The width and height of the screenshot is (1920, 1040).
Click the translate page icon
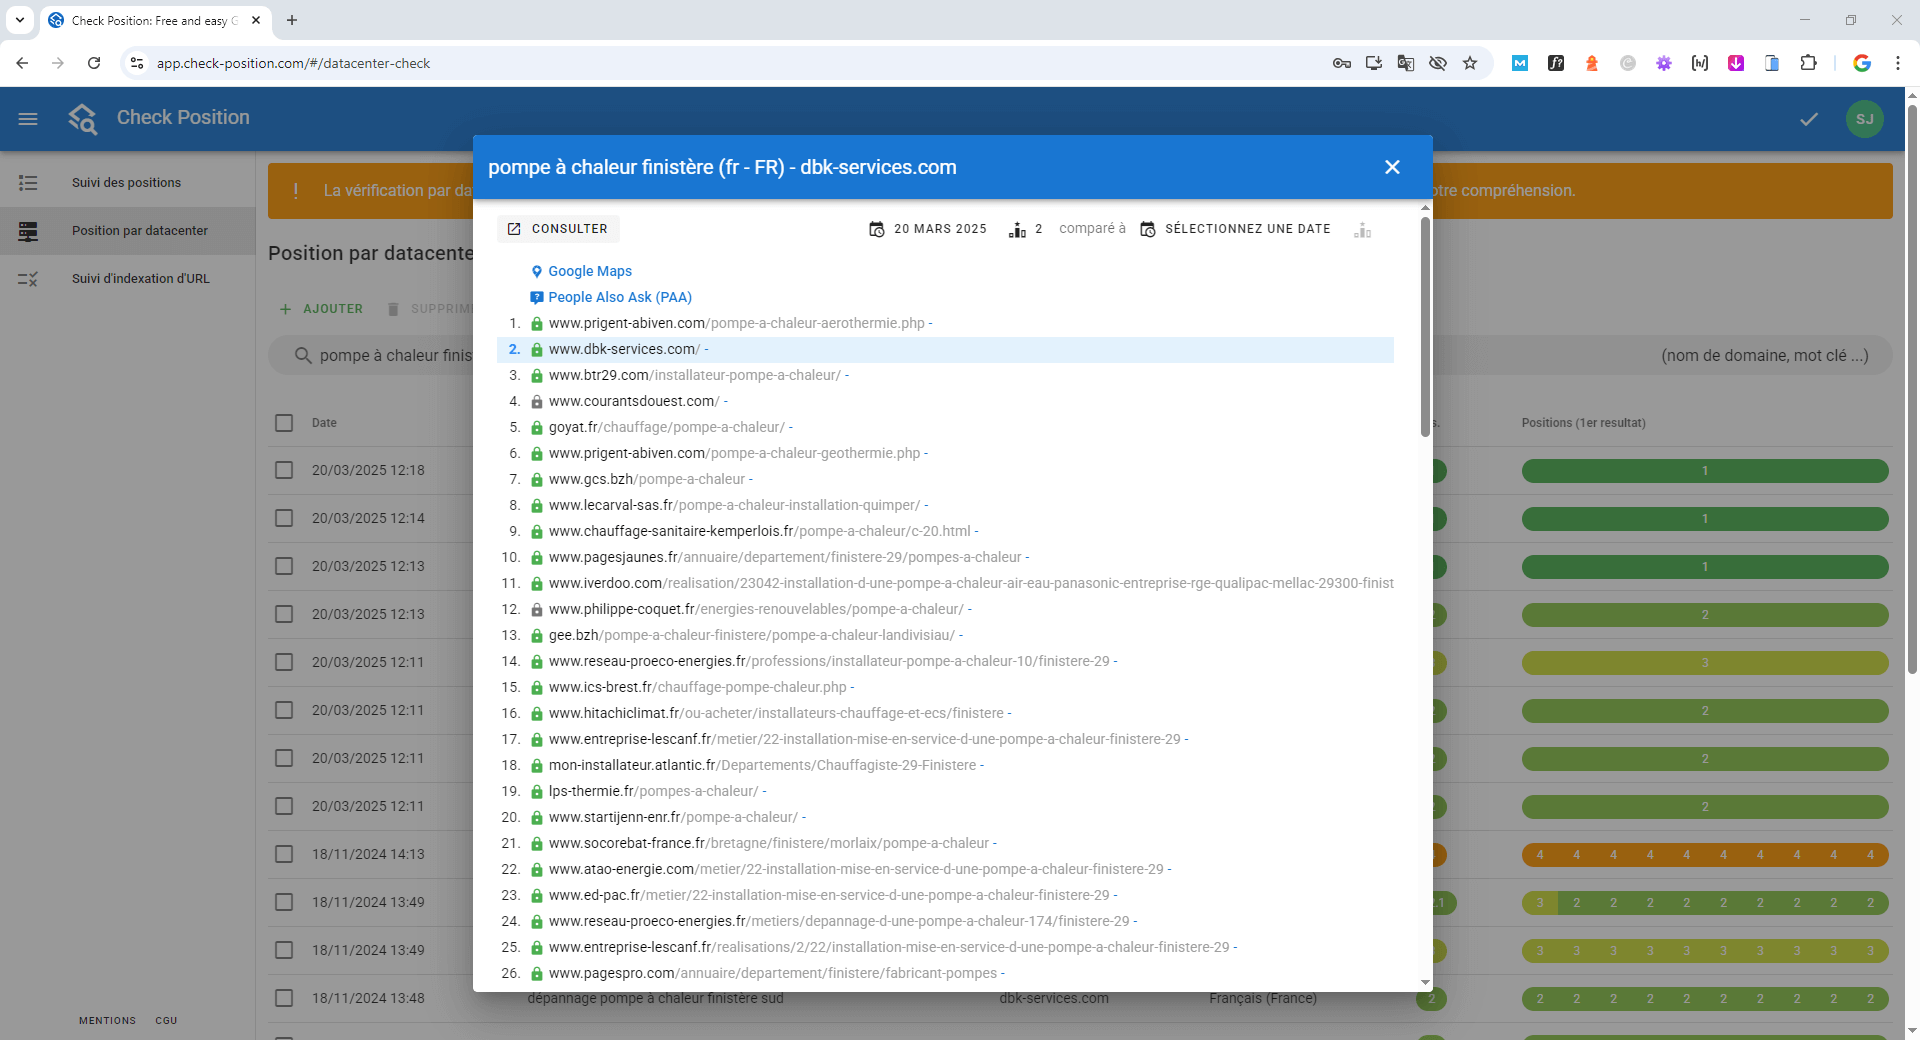(1406, 63)
